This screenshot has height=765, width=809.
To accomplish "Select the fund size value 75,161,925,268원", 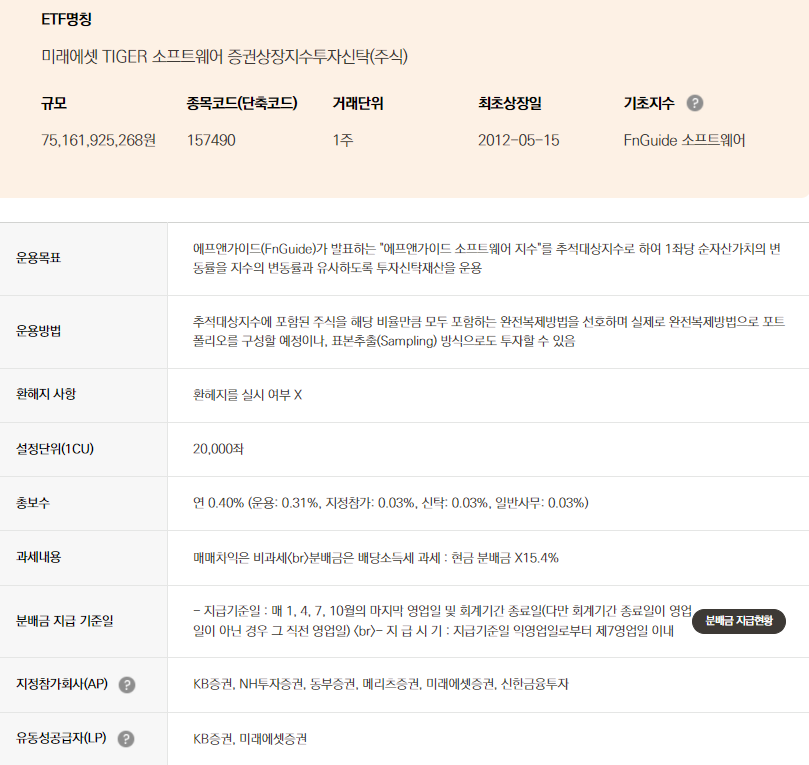I will pos(99,140).
